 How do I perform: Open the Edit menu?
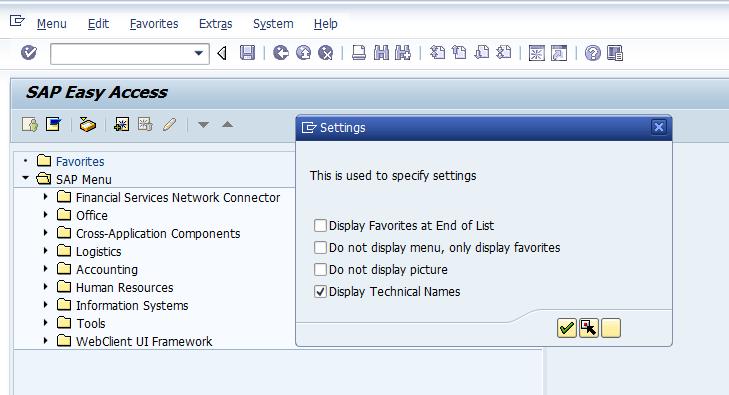tap(98, 24)
